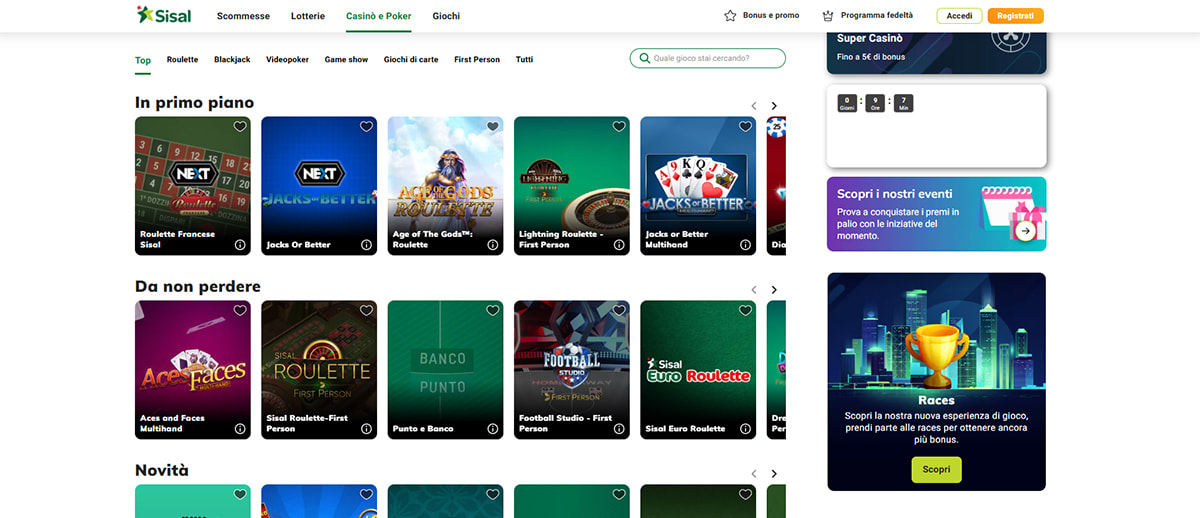This screenshot has height=518, width=1200.
Task: Show info for Sisal Roulette-First Person
Action: pos(366,428)
